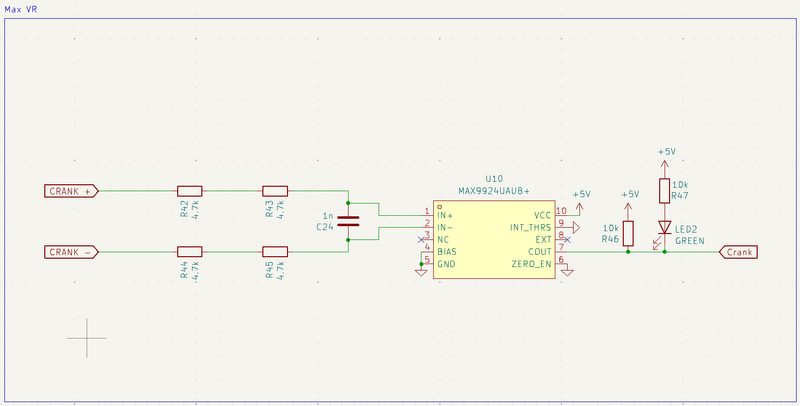Click the ZERO_EN pin name
The height and width of the screenshot is (406, 800).
532,264
